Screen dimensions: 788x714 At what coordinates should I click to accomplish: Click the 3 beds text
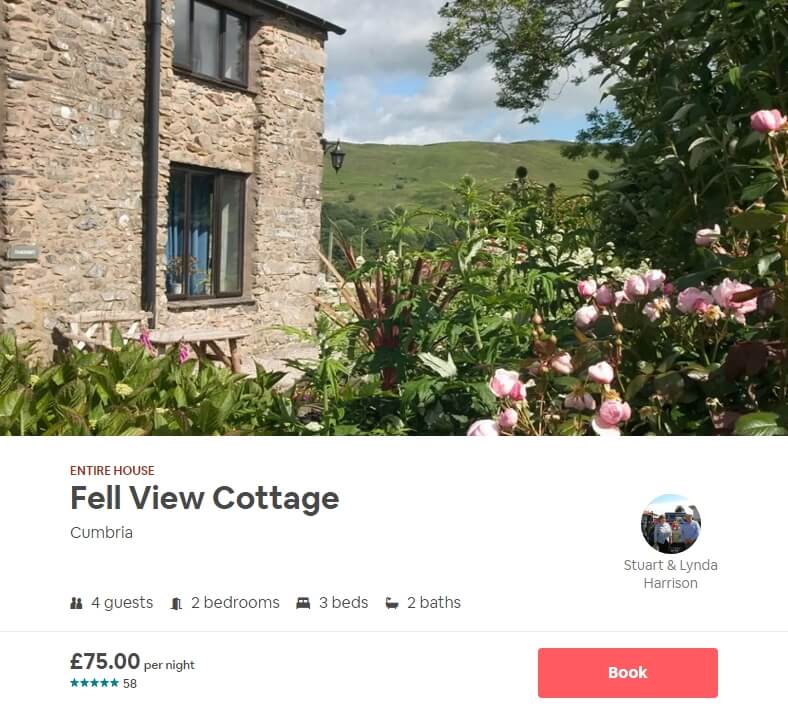click(x=344, y=602)
